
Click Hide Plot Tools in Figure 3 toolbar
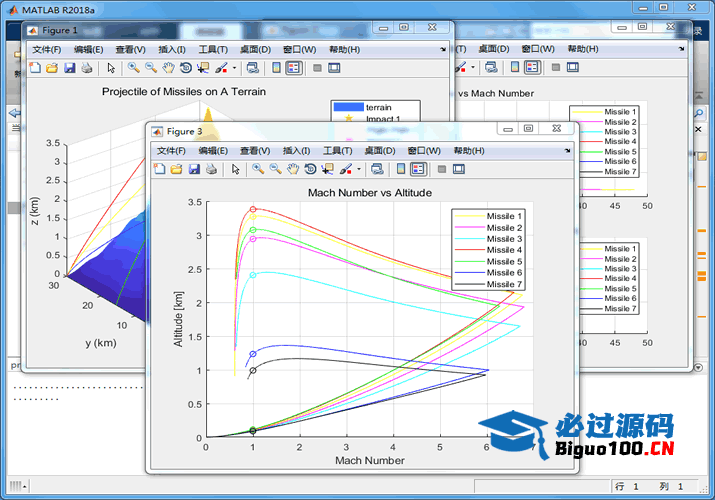(x=441, y=169)
